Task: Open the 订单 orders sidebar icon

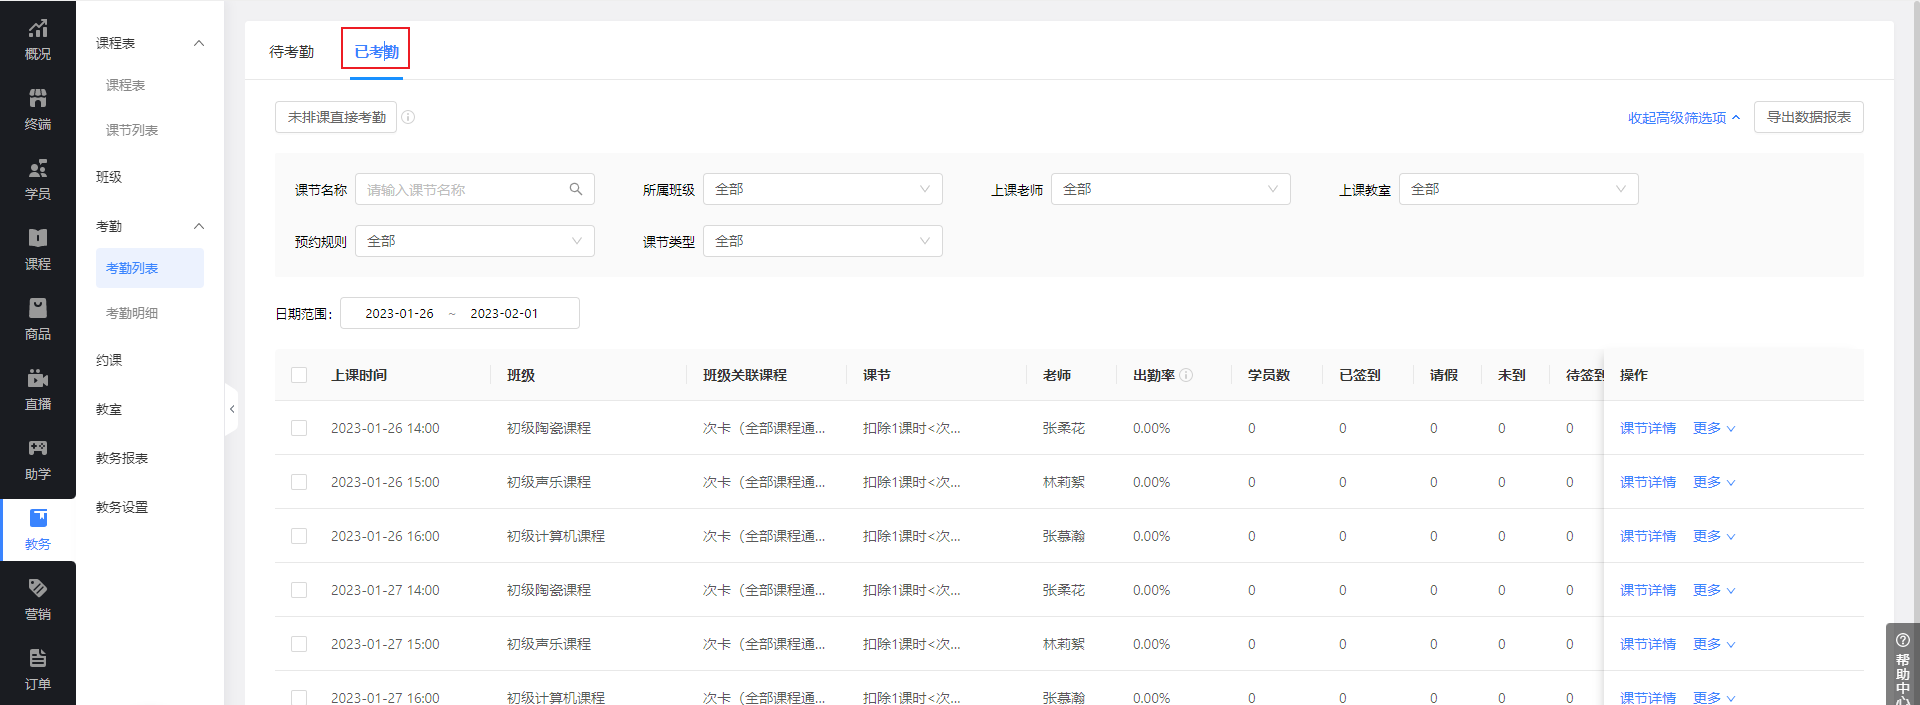Action: pyautogui.click(x=37, y=670)
